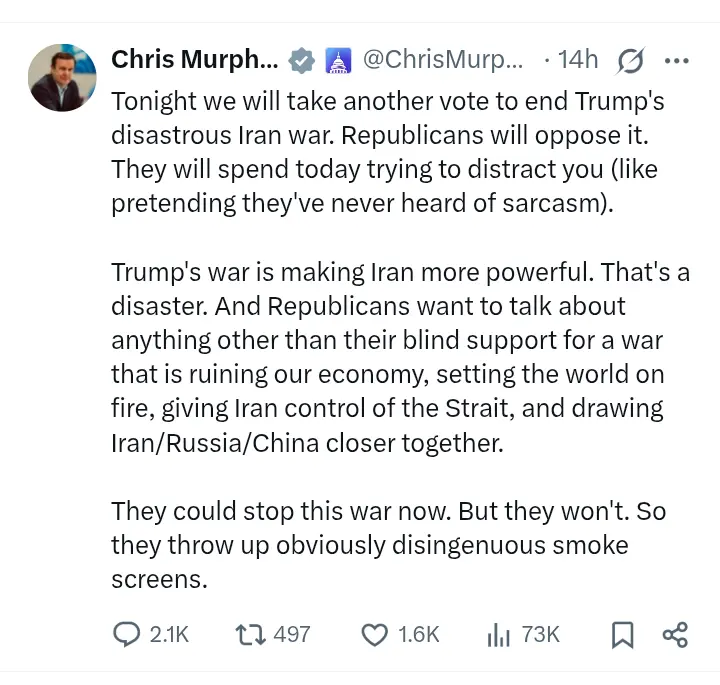Image resolution: width=720 pixels, height=685 pixels.
Task: Click the 14h timestamp
Action: [x=578, y=59]
